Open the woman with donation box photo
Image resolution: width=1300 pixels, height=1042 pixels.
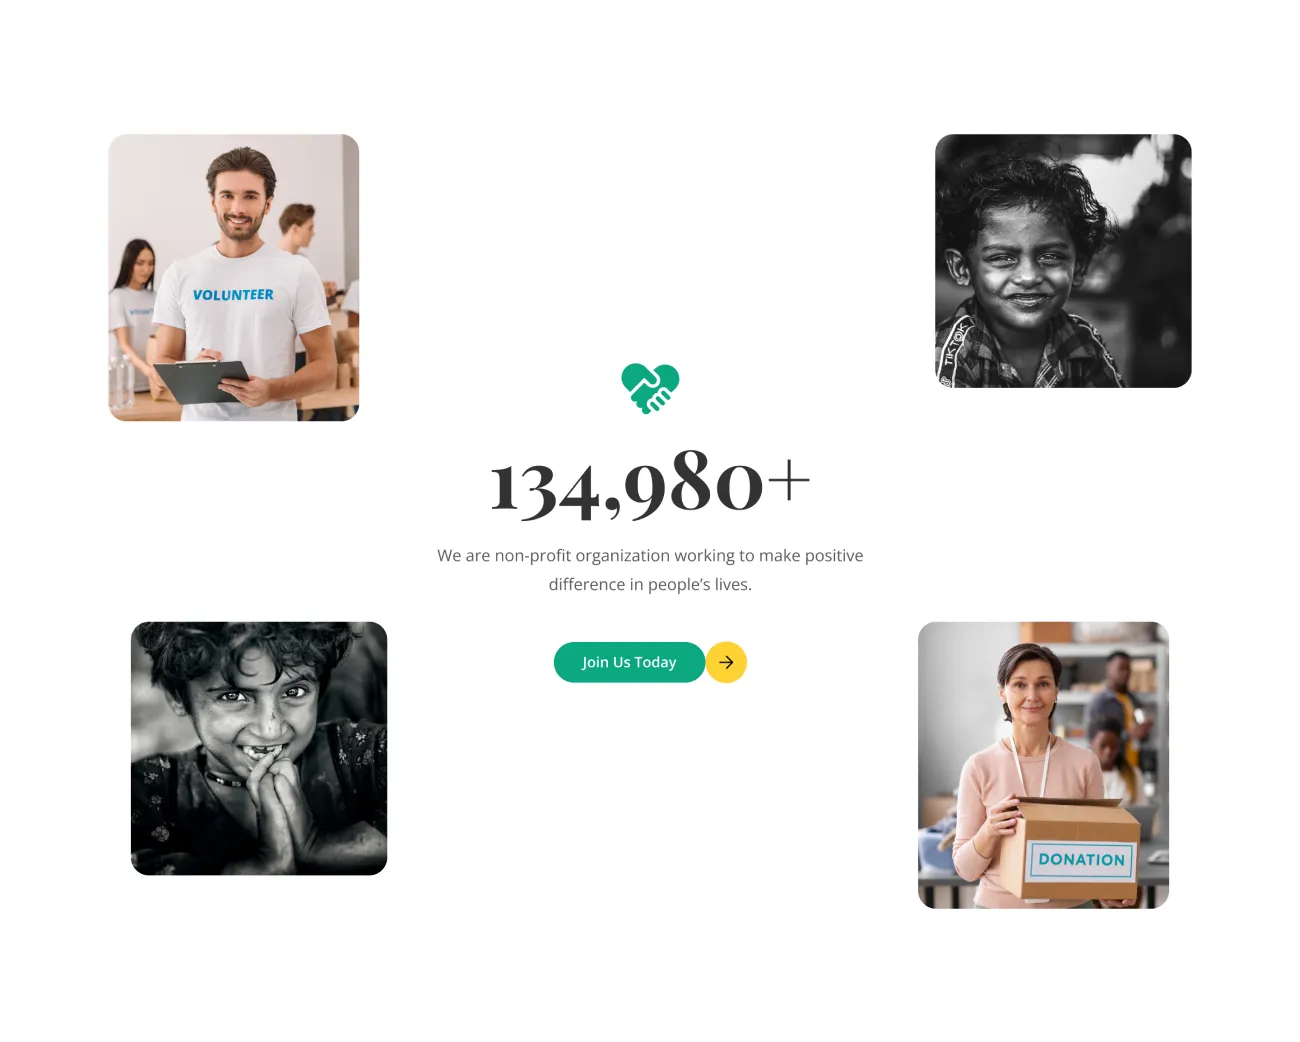(1043, 765)
